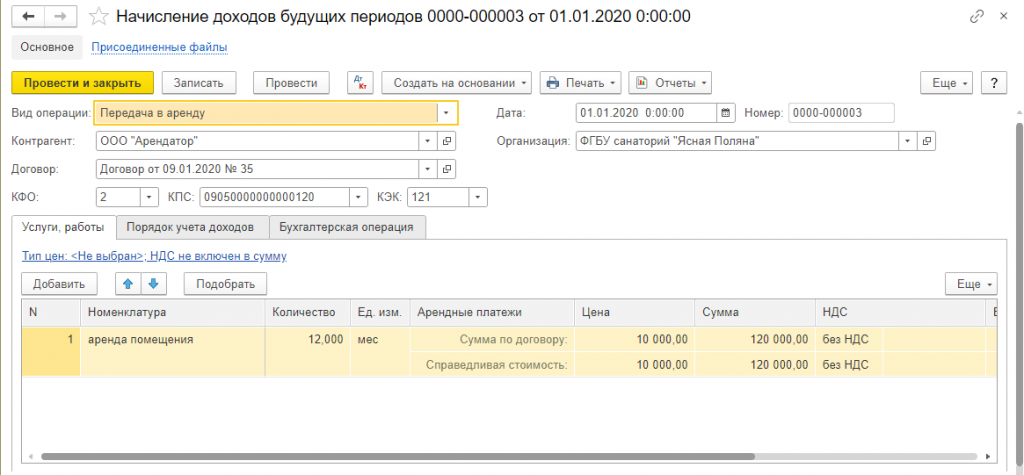Click the Провести и закрыть button
This screenshot has height=475, width=1024.
pos(82,83)
